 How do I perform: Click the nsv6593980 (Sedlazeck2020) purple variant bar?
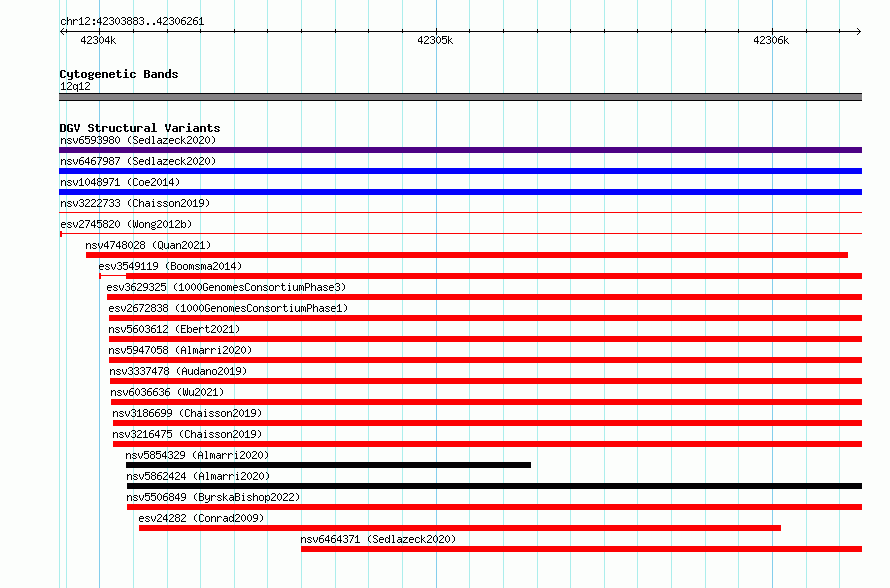click(x=460, y=150)
